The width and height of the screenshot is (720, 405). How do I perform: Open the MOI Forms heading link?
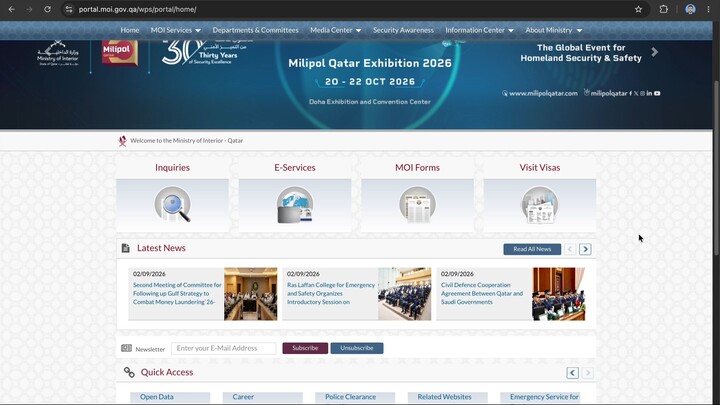coord(417,168)
